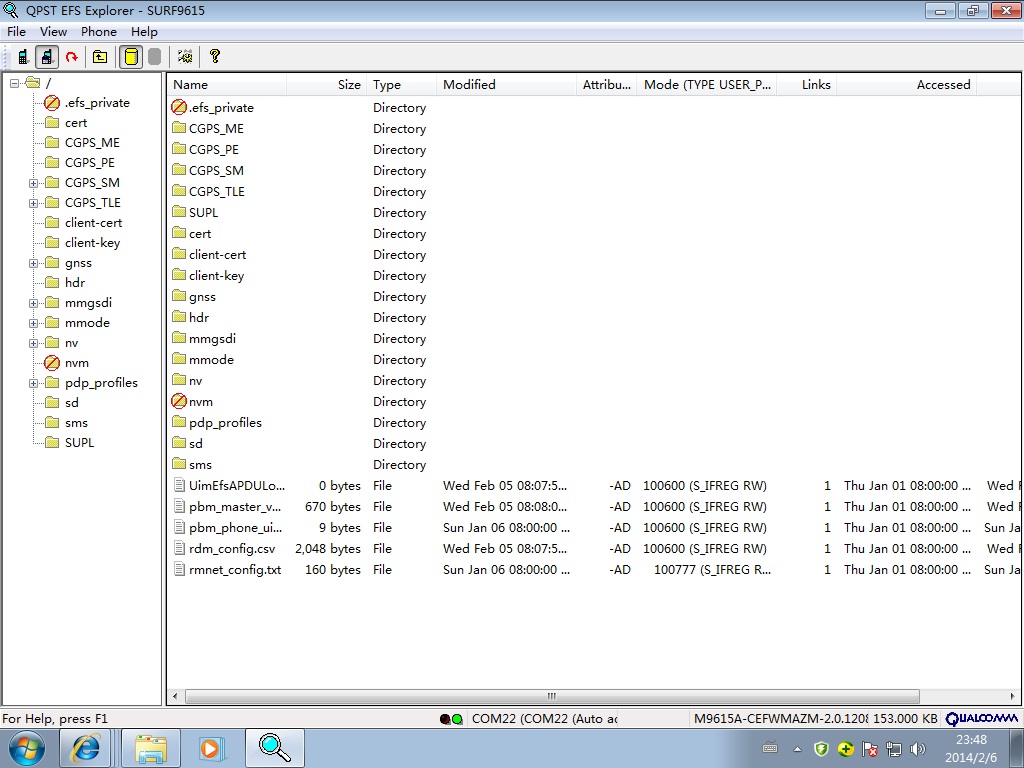Sort by the Type column header
The height and width of the screenshot is (768, 1024).
pyautogui.click(x=402, y=85)
